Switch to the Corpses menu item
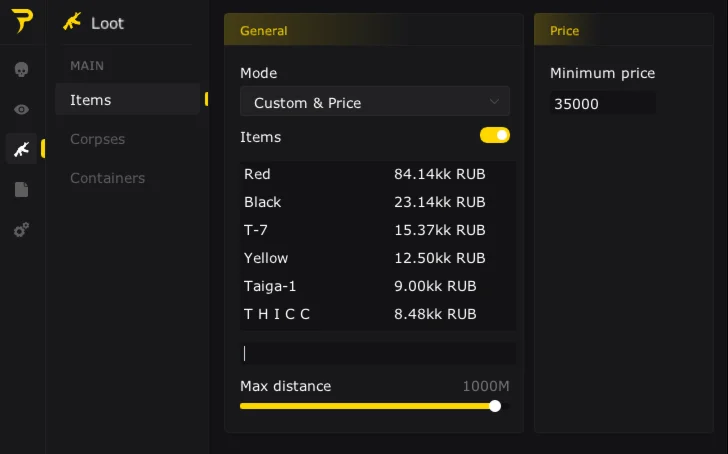This screenshot has width=728, height=454. coord(97,139)
